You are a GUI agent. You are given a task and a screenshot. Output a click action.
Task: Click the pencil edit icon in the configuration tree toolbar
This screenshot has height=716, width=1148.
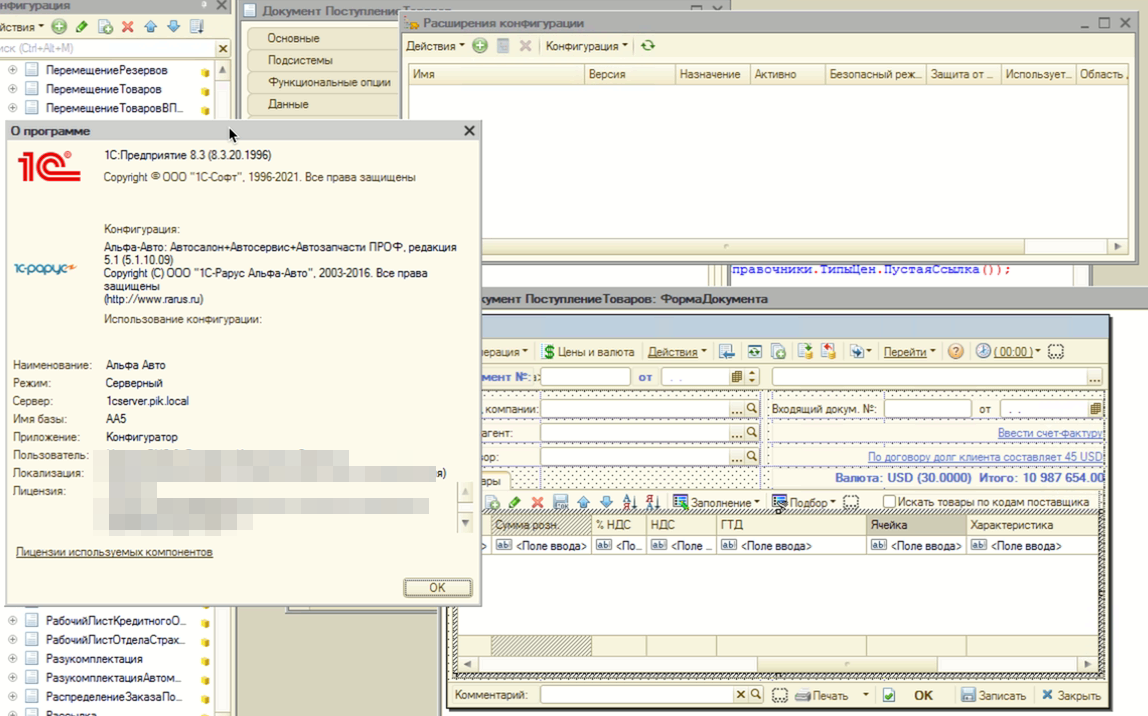pyautogui.click(x=82, y=27)
